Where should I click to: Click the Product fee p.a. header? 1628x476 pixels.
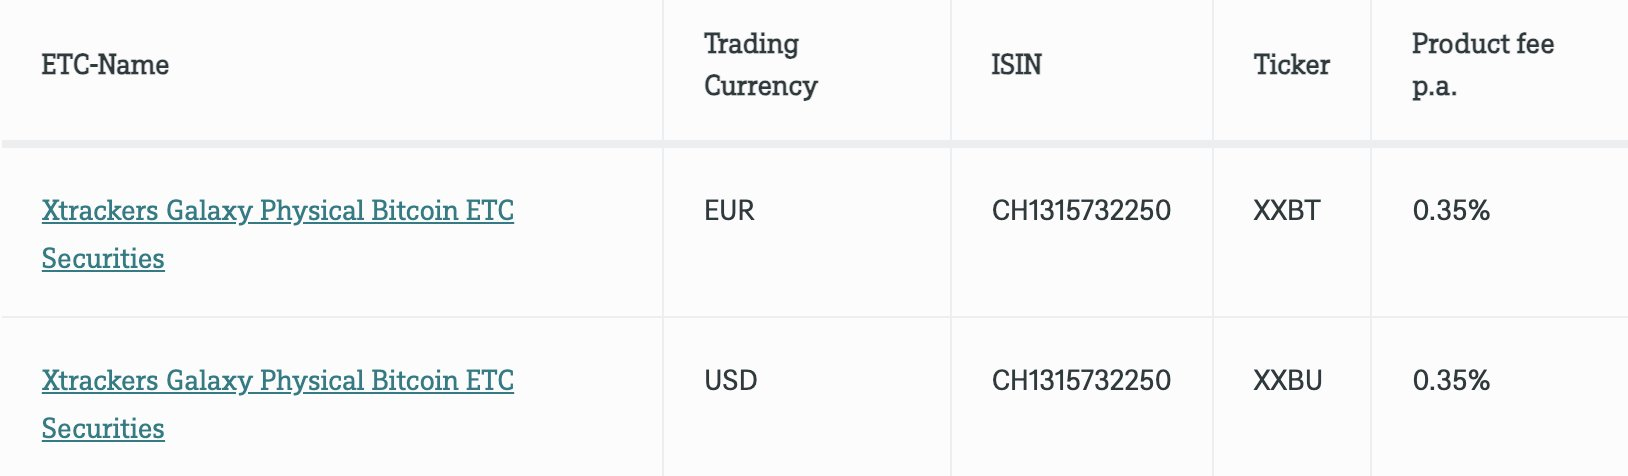[x=1482, y=65]
